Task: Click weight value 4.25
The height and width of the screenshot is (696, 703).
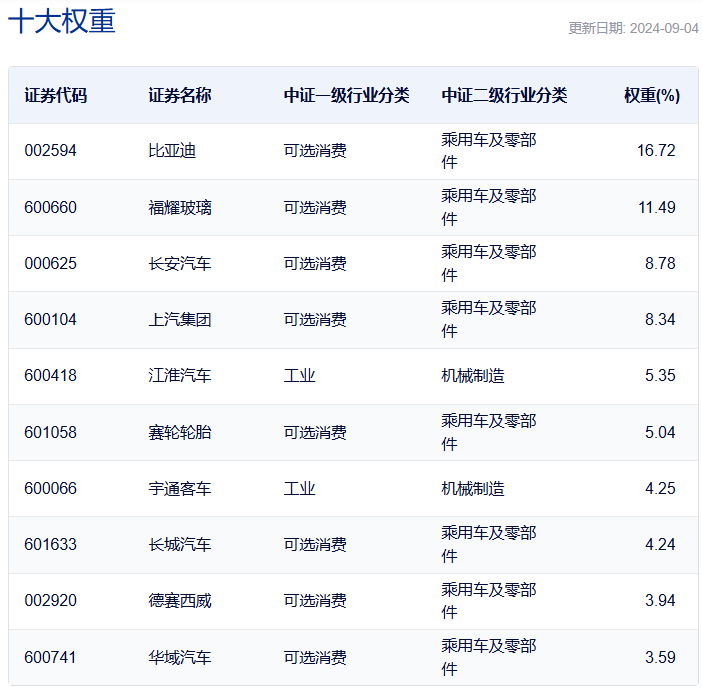Action: (x=660, y=489)
